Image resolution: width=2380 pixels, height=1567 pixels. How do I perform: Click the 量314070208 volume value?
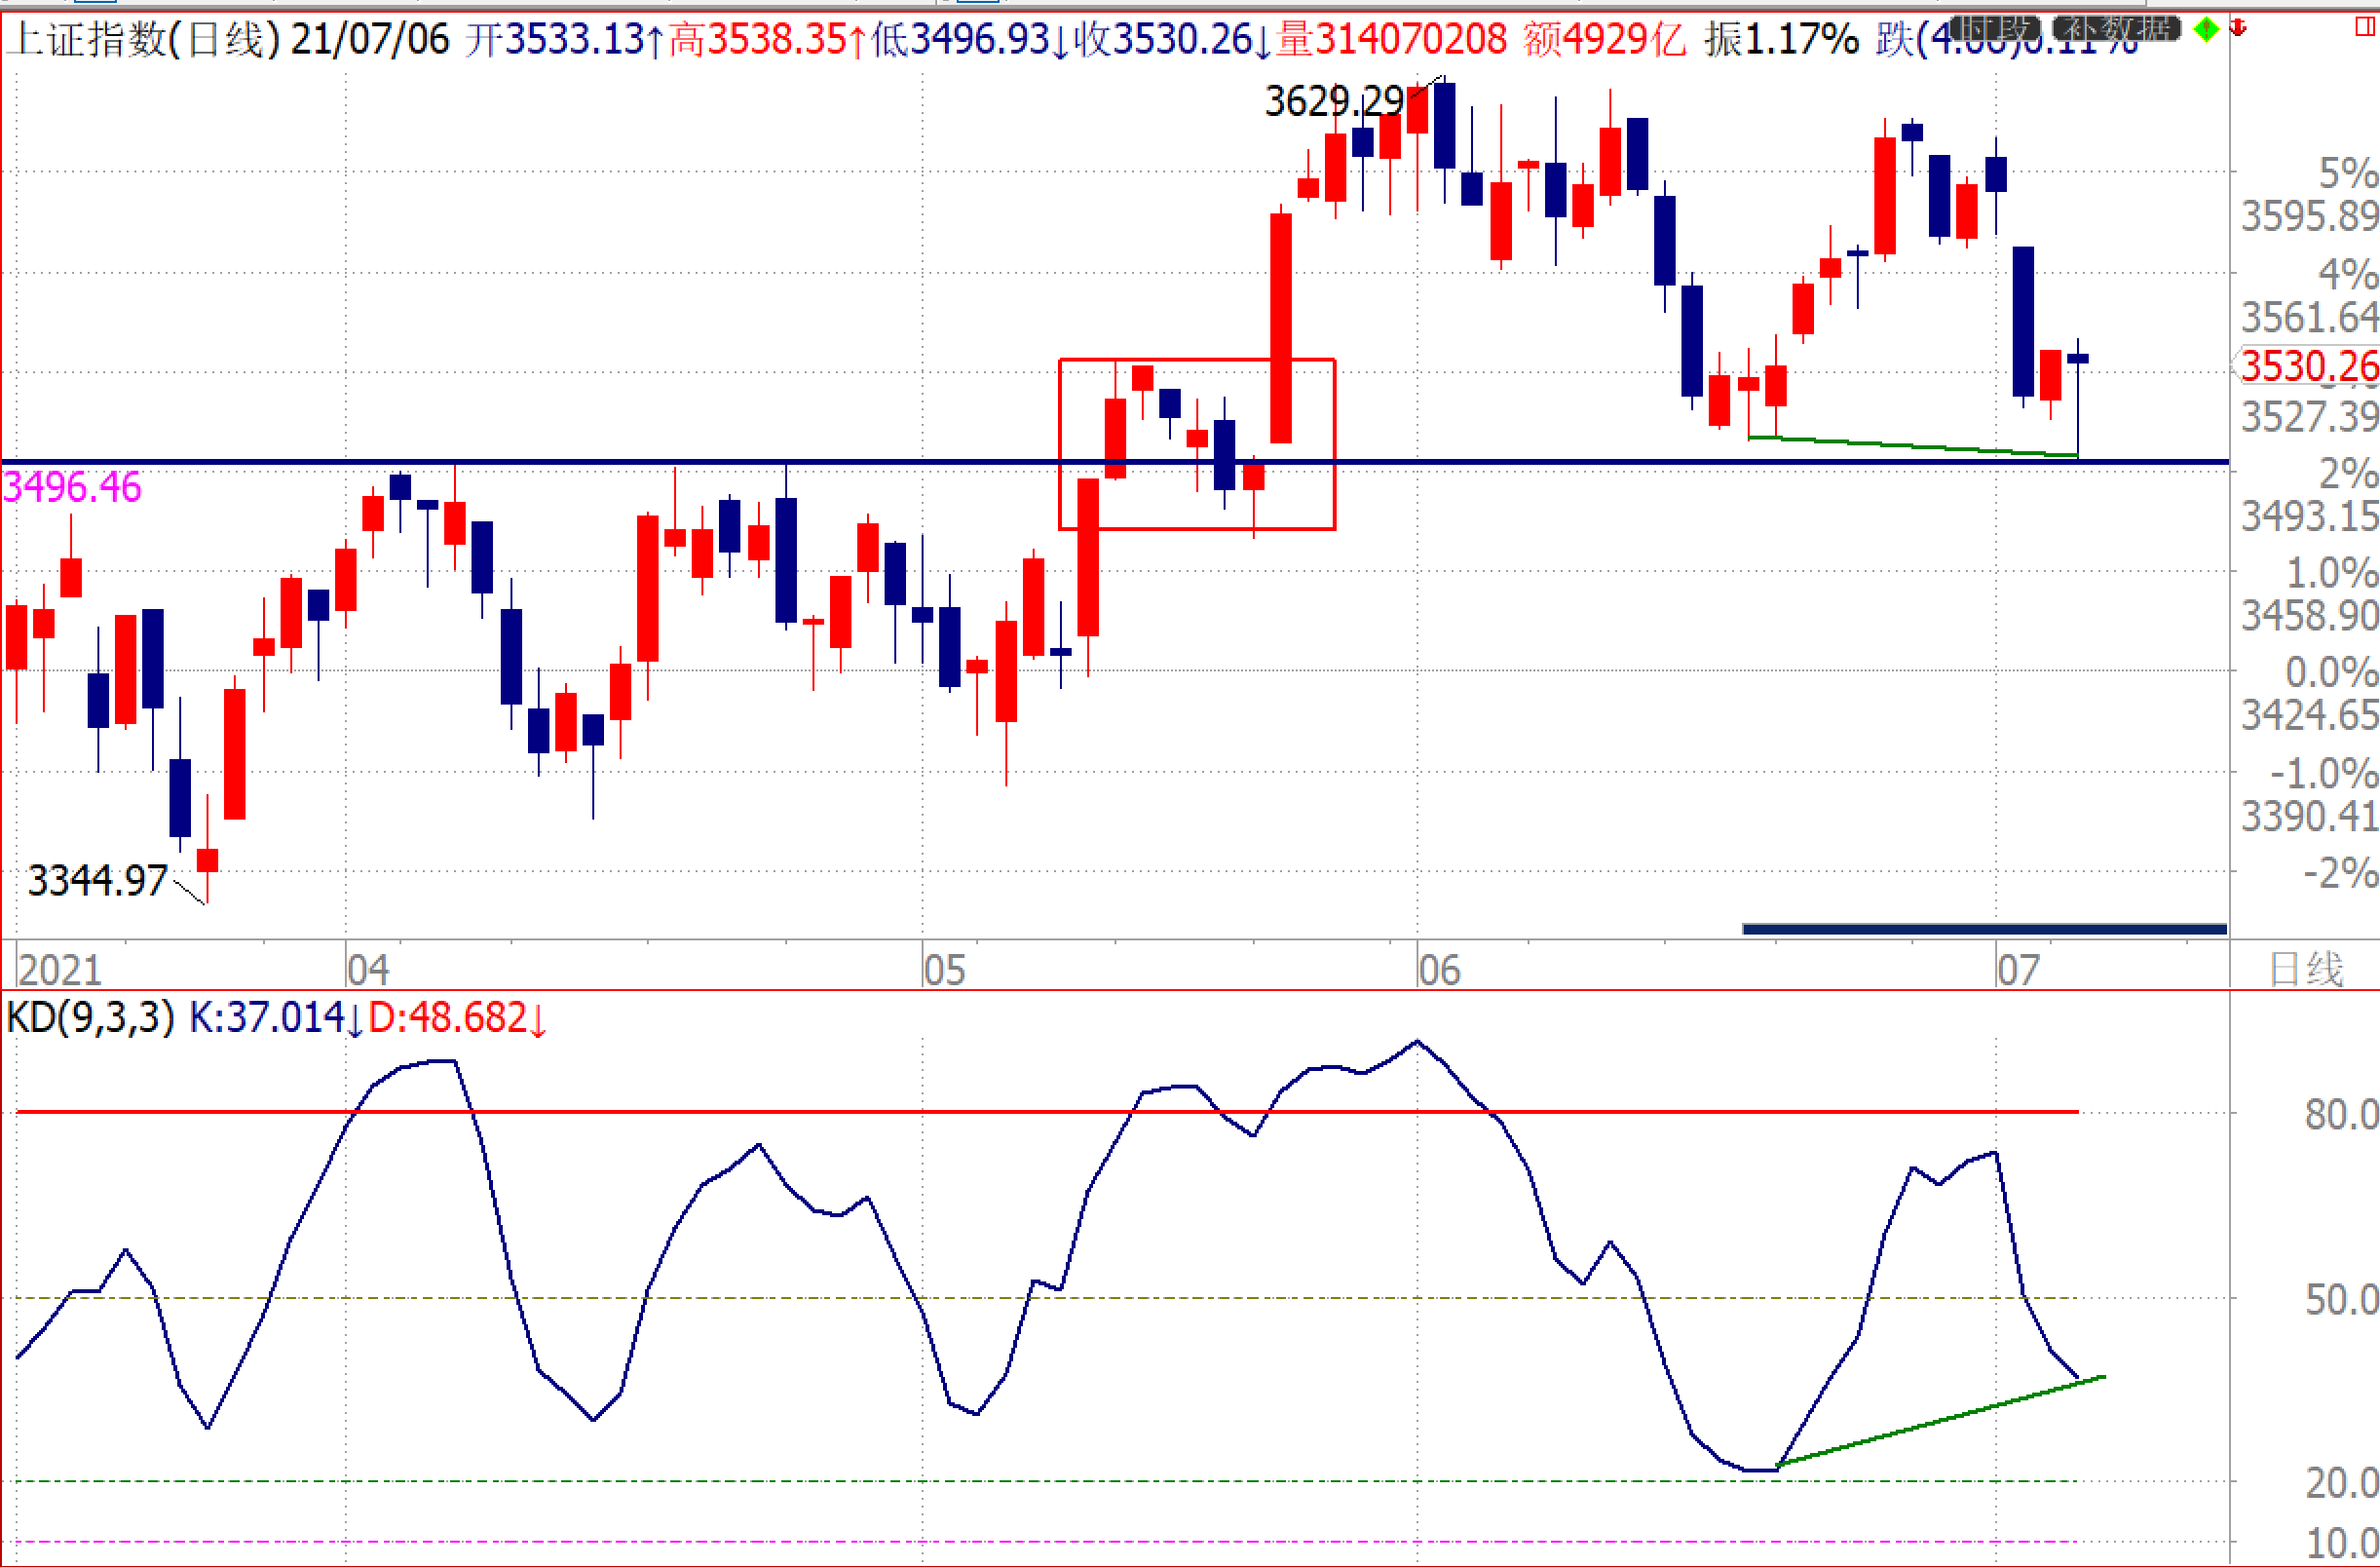pos(1392,40)
